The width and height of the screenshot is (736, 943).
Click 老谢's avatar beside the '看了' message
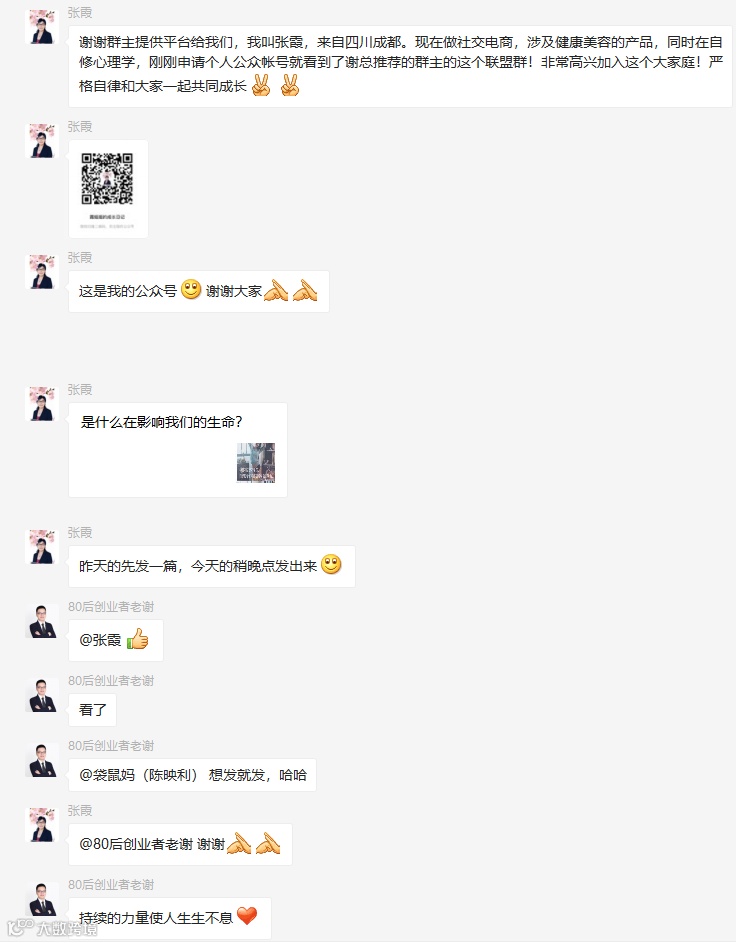pos(42,696)
